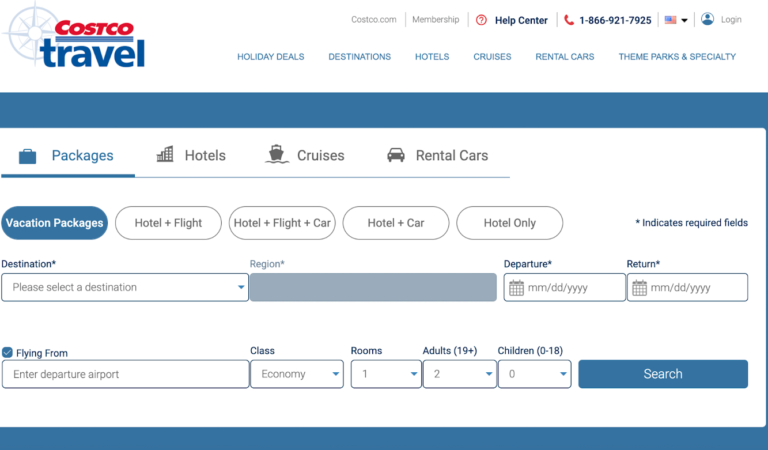Click the Help Center question mark icon
768x450 pixels.
pyautogui.click(x=481, y=20)
